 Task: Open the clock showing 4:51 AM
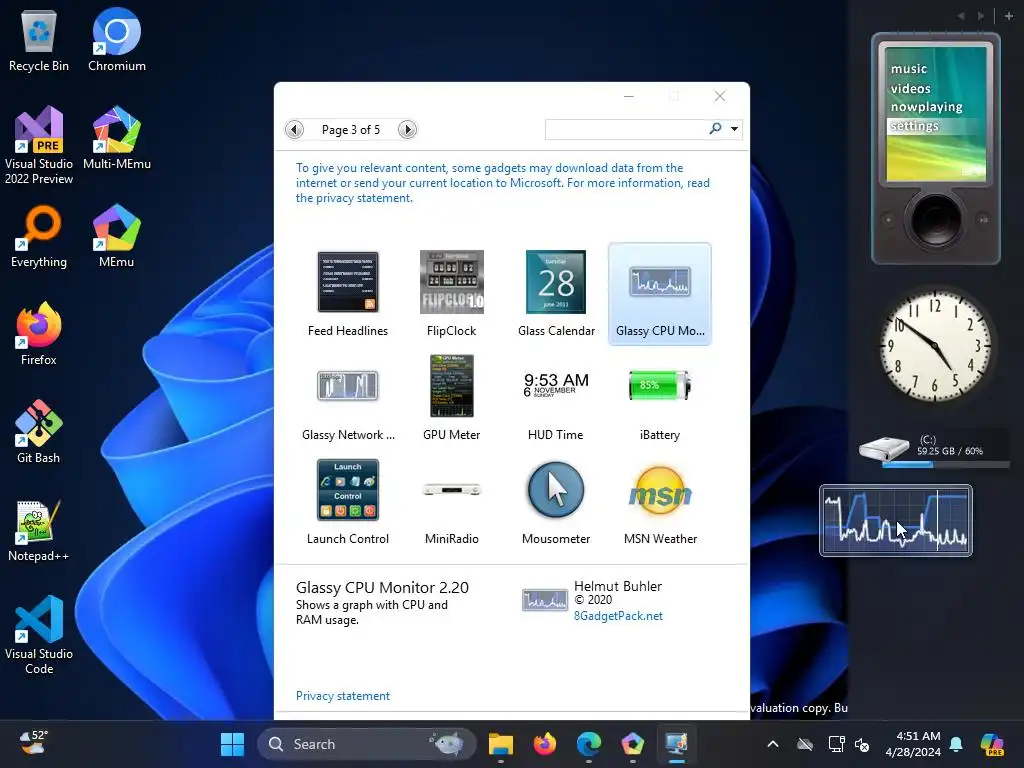(x=913, y=744)
